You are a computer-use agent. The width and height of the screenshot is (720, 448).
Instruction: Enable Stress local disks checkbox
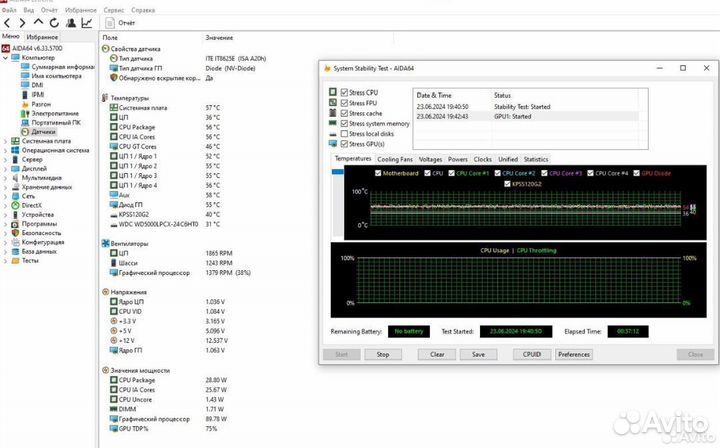pyautogui.click(x=344, y=134)
